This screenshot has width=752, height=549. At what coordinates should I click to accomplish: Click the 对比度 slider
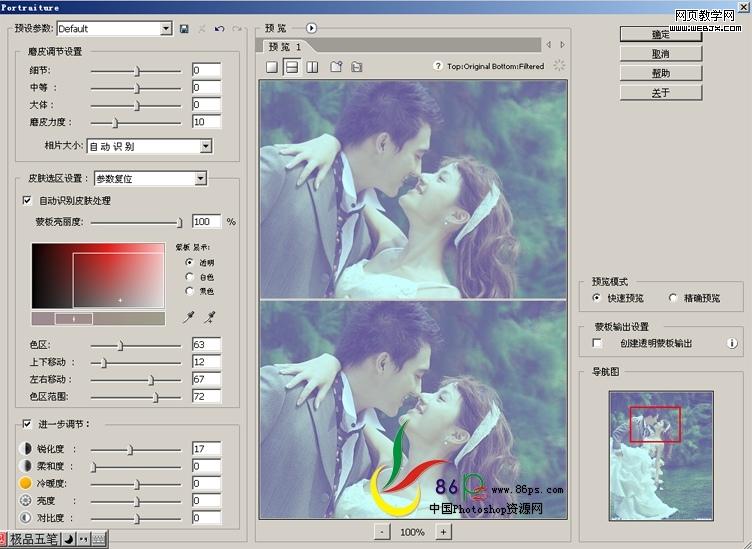tap(136, 518)
